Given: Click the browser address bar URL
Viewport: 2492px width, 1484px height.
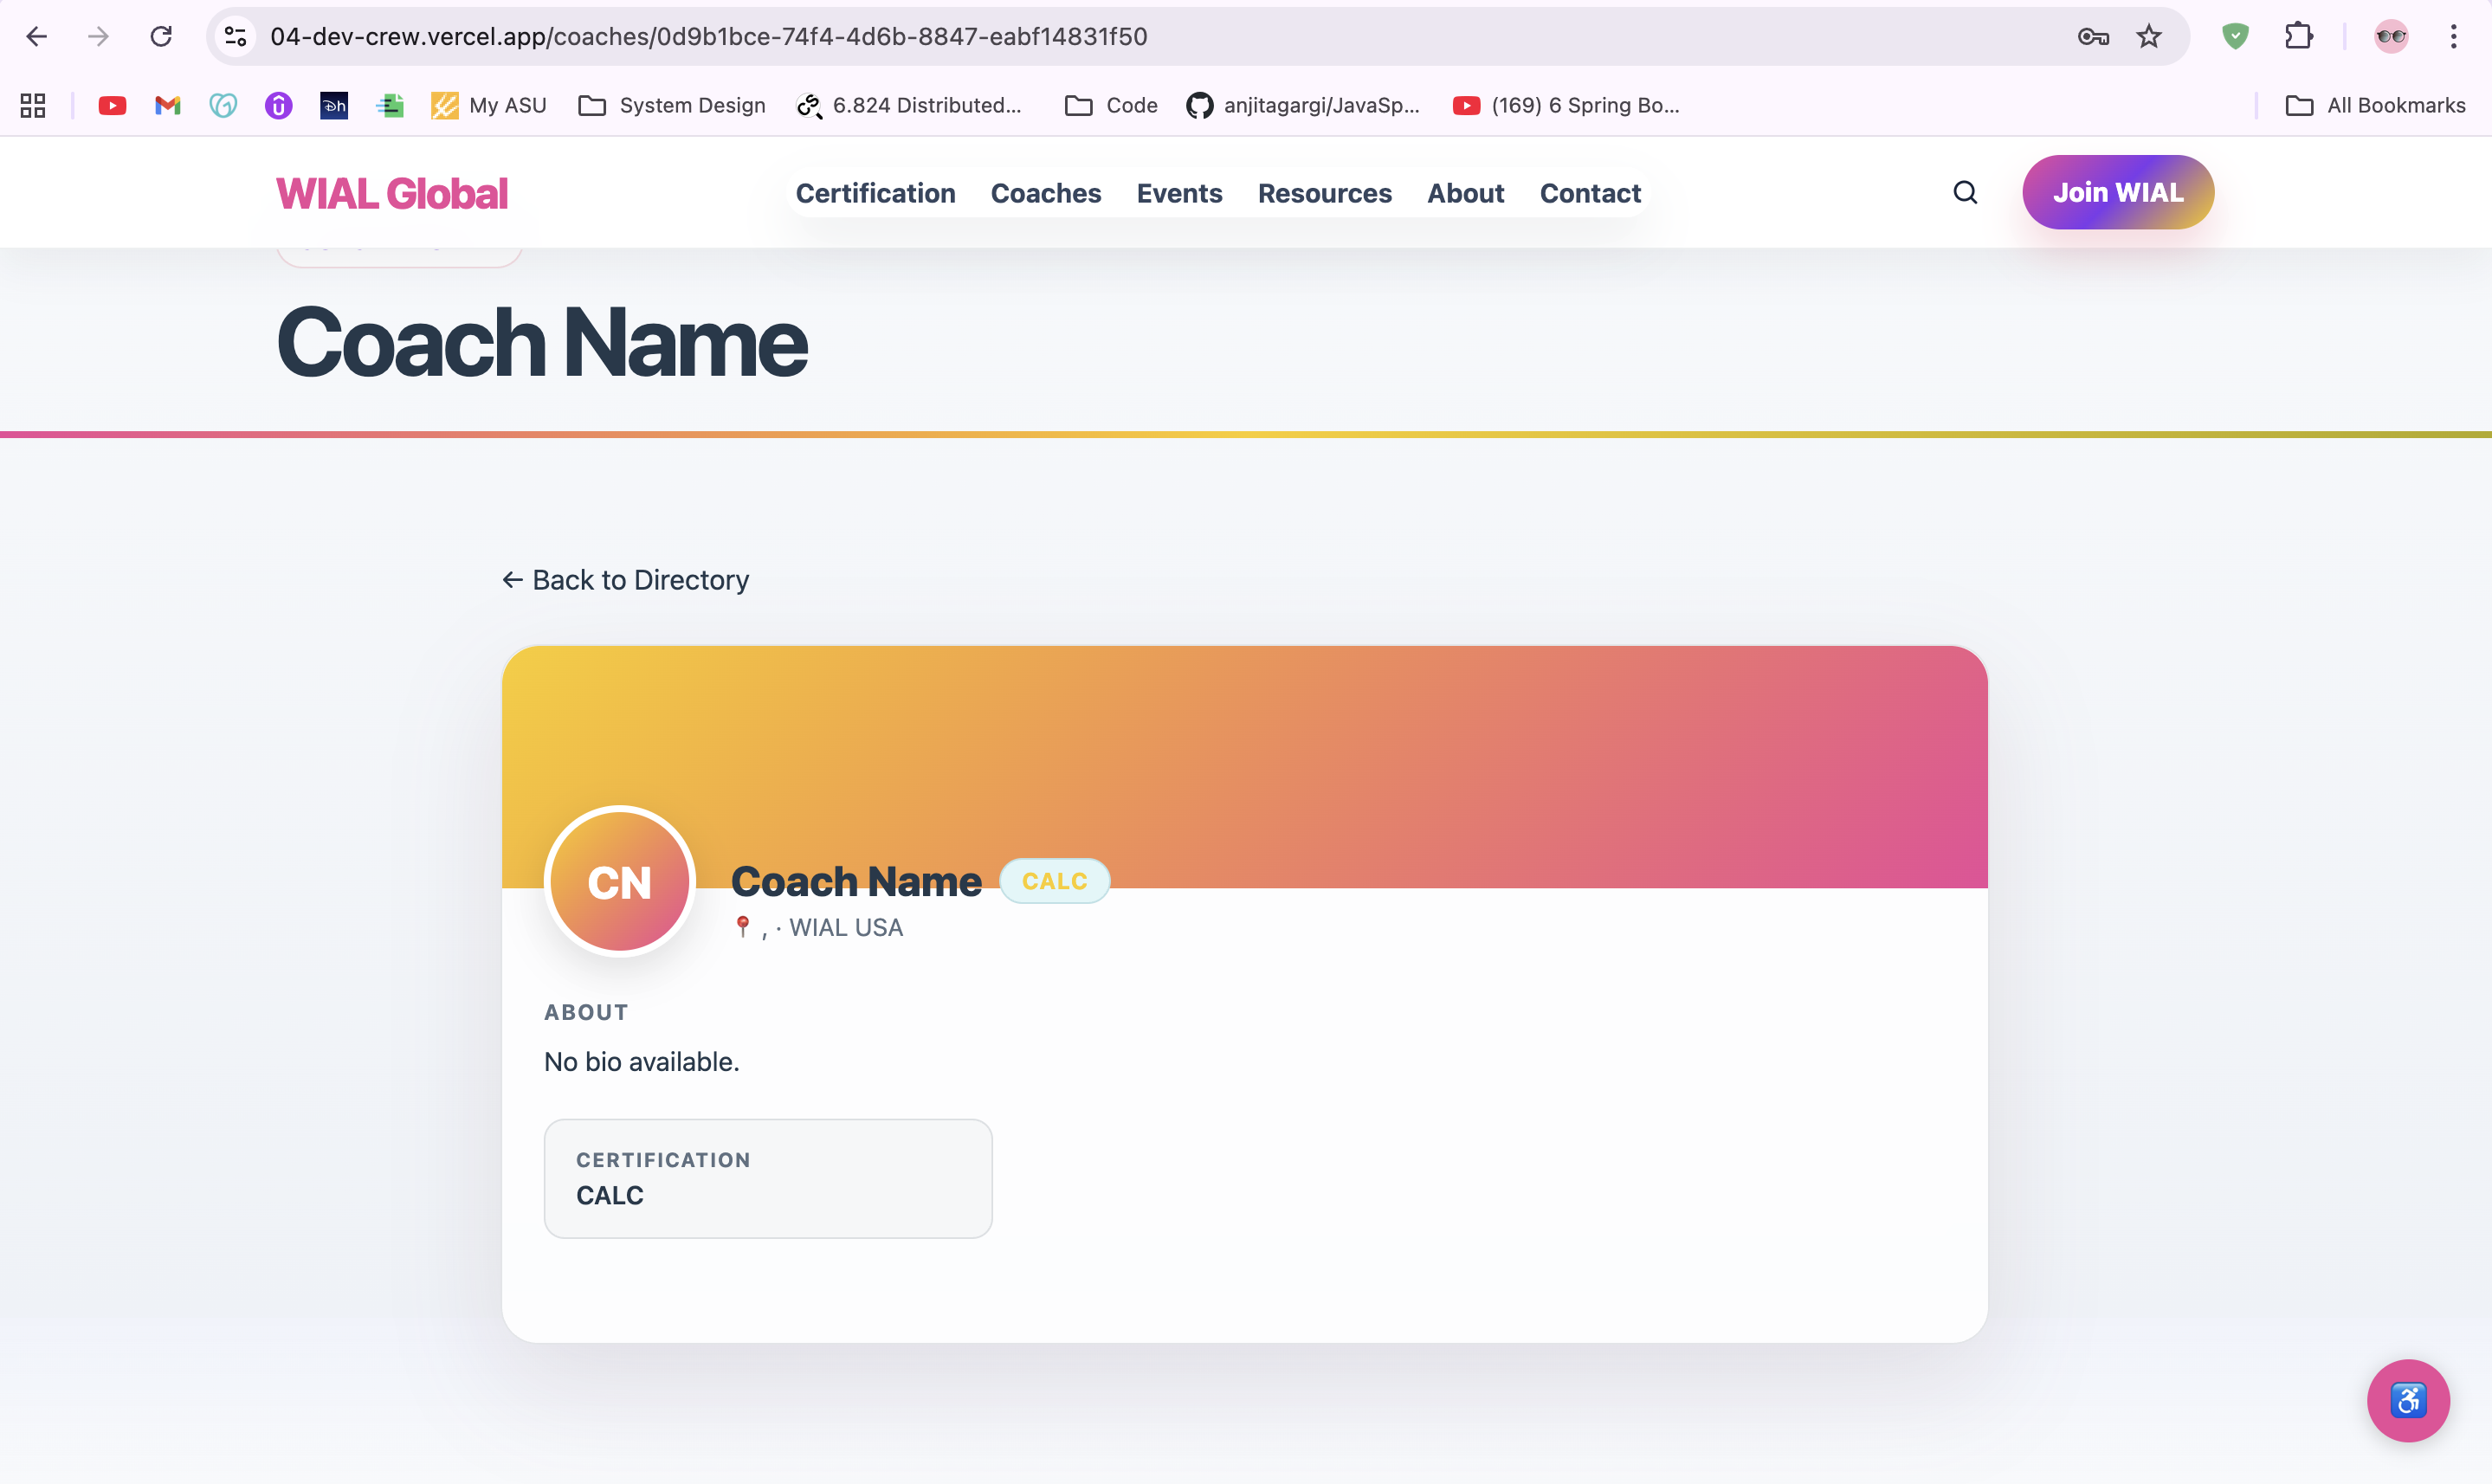Looking at the screenshot, I should pyautogui.click(x=708, y=37).
